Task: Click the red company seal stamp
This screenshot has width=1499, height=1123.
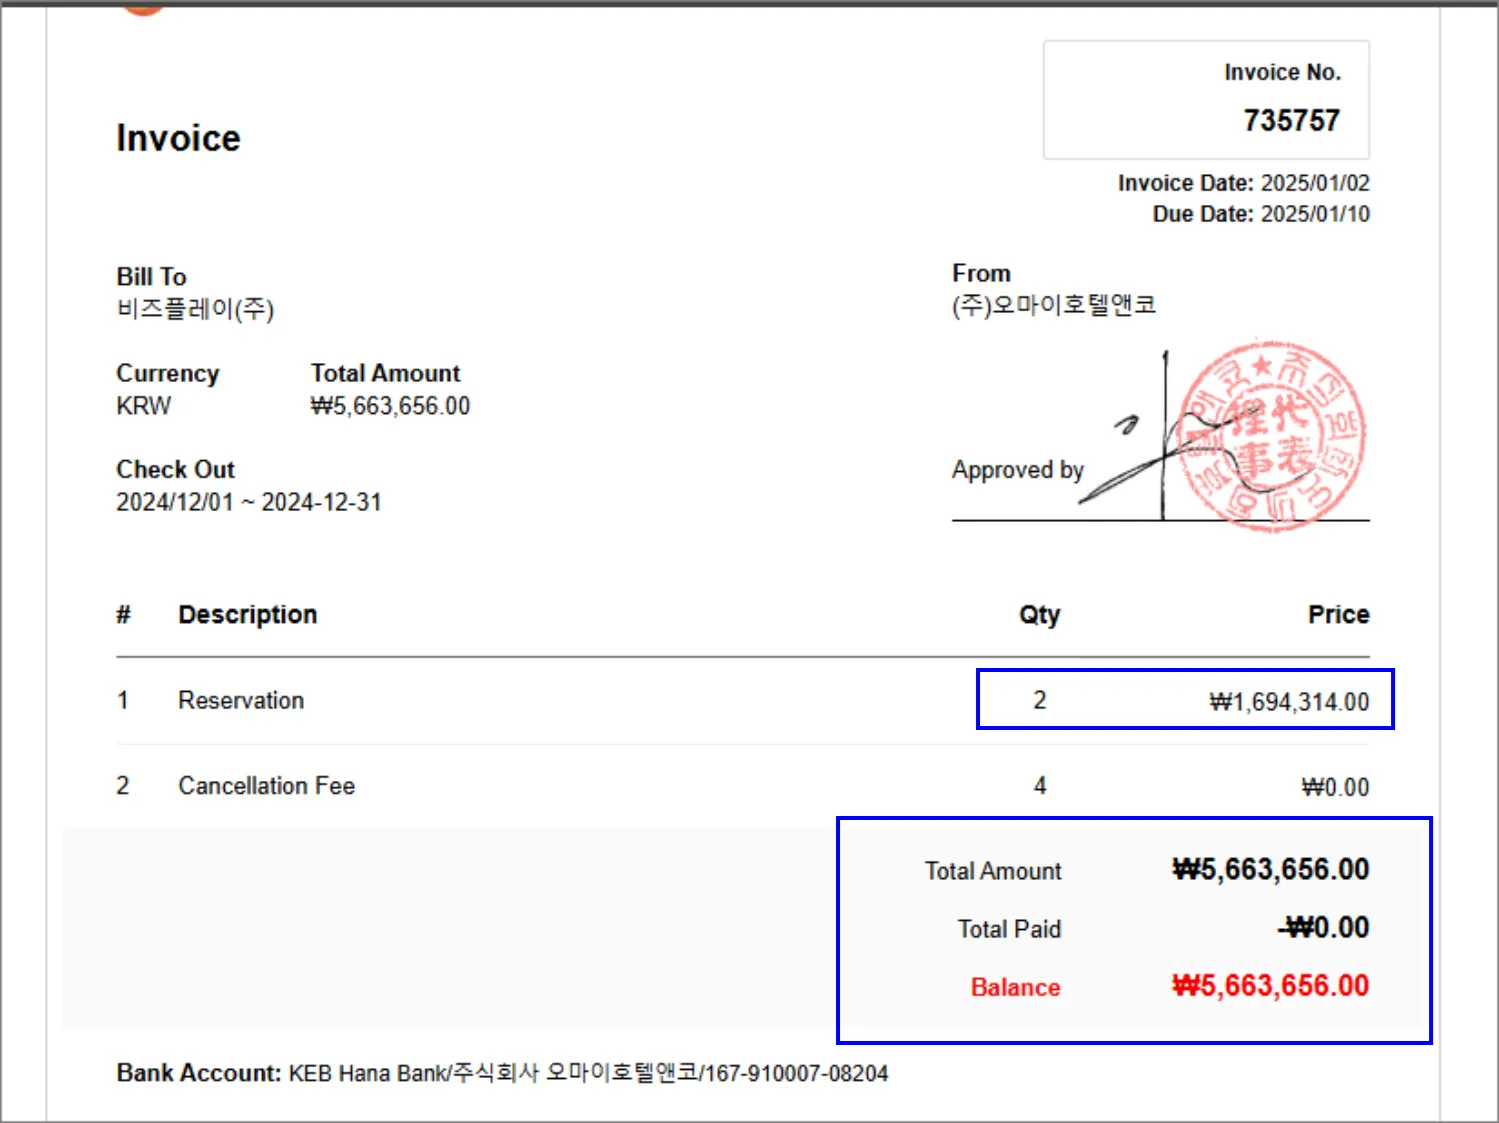Action: click(1272, 436)
